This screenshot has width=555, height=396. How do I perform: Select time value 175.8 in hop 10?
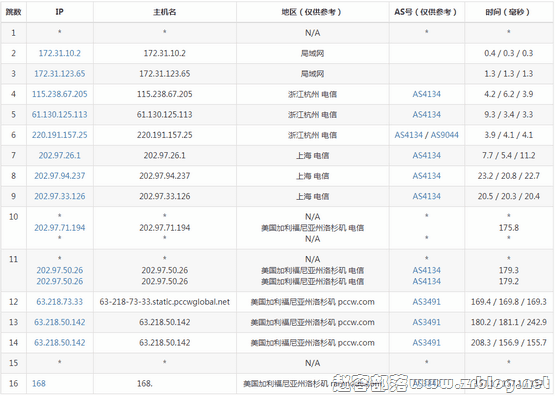coord(509,228)
